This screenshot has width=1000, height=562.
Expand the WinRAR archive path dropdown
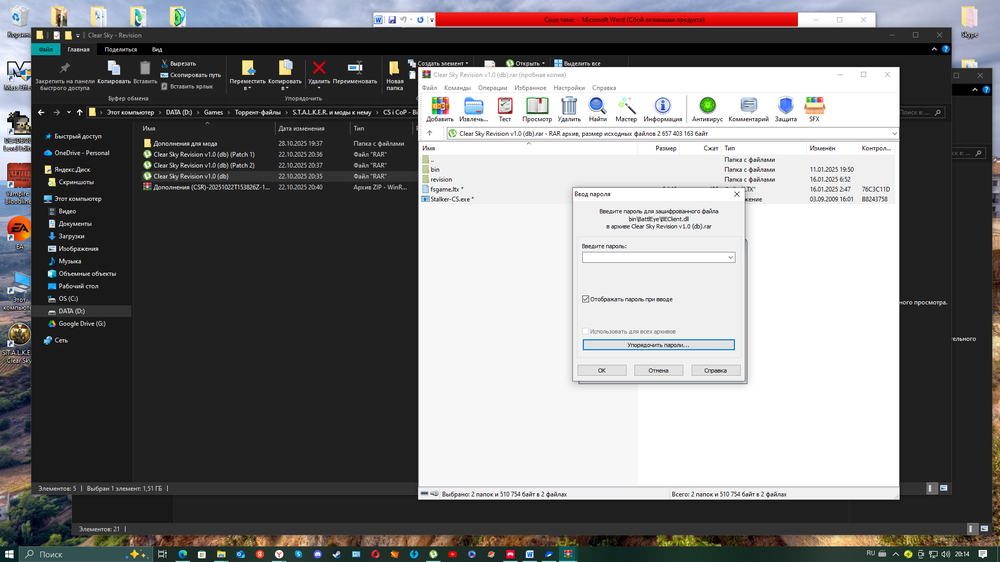pyautogui.click(x=893, y=133)
